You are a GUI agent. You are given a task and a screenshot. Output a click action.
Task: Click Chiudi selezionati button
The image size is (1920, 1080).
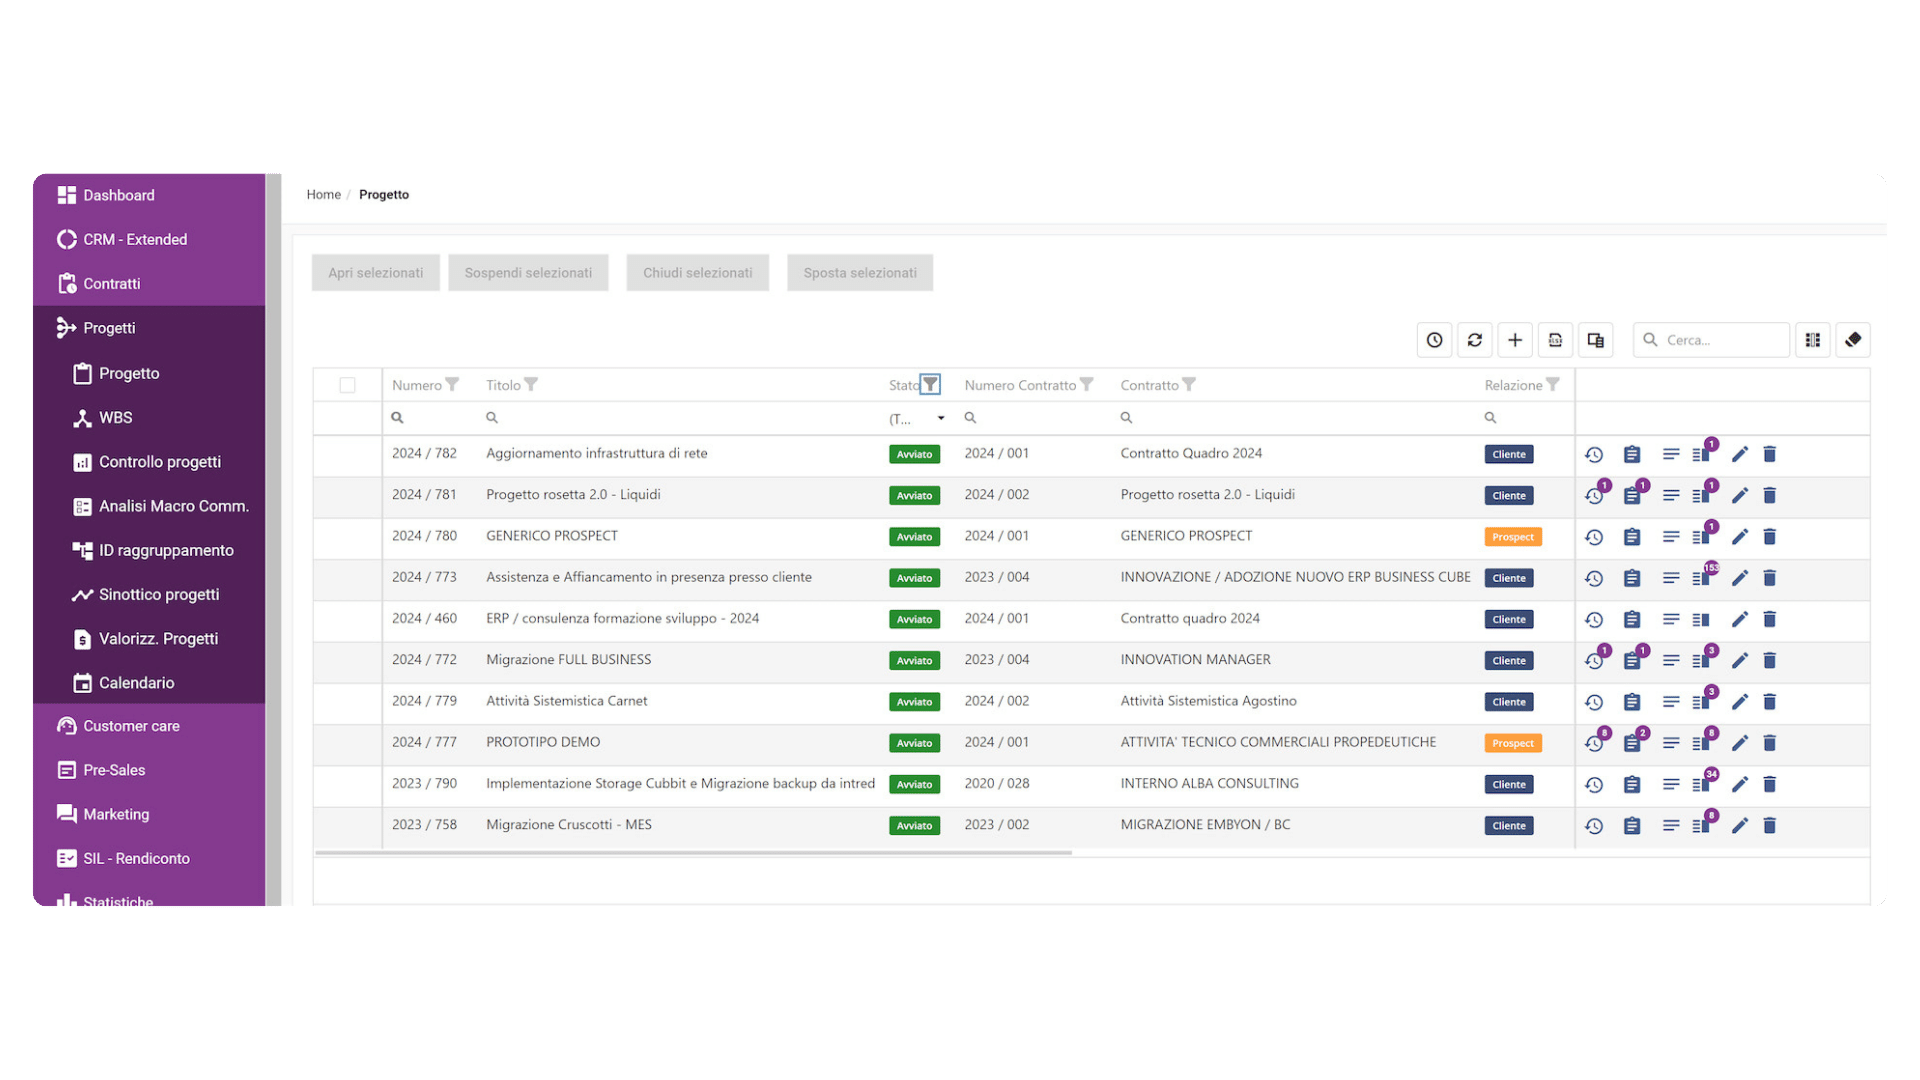point(698,273)
